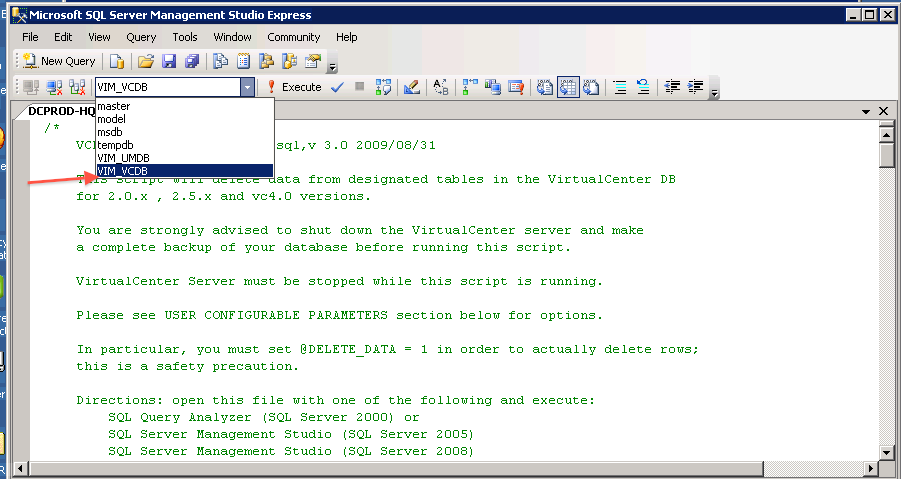
Task: Click vertical scrollbar up arrow
Action: 886,134
